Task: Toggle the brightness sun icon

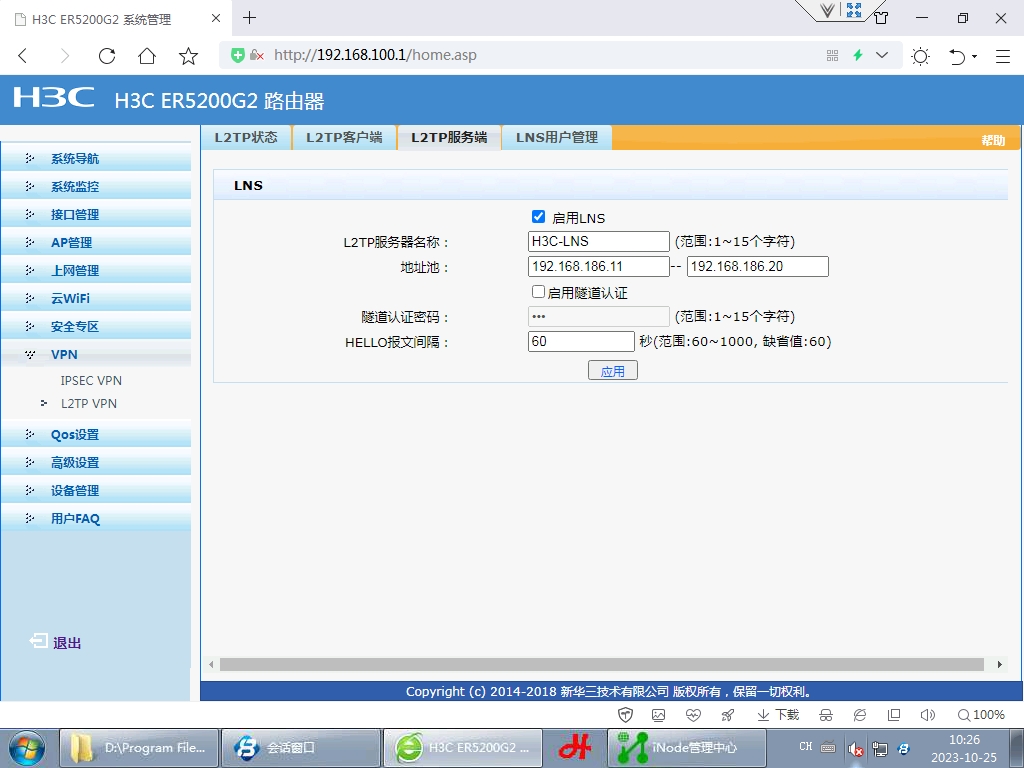Action: pos(920,56)
